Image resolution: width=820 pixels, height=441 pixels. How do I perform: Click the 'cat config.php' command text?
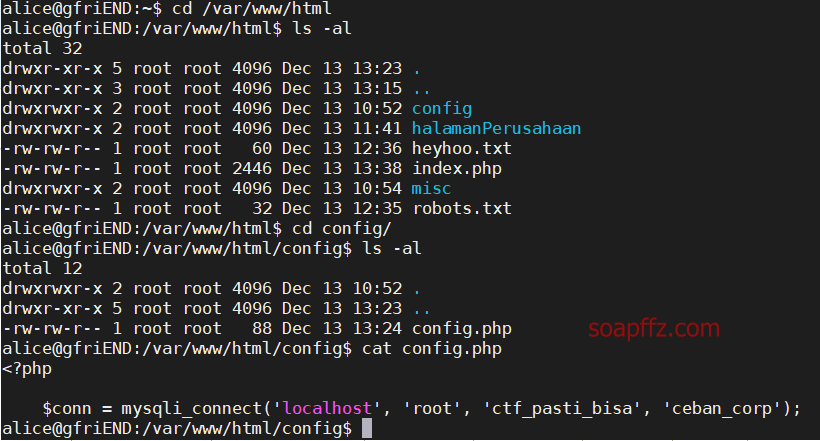[x=432, y=348]
